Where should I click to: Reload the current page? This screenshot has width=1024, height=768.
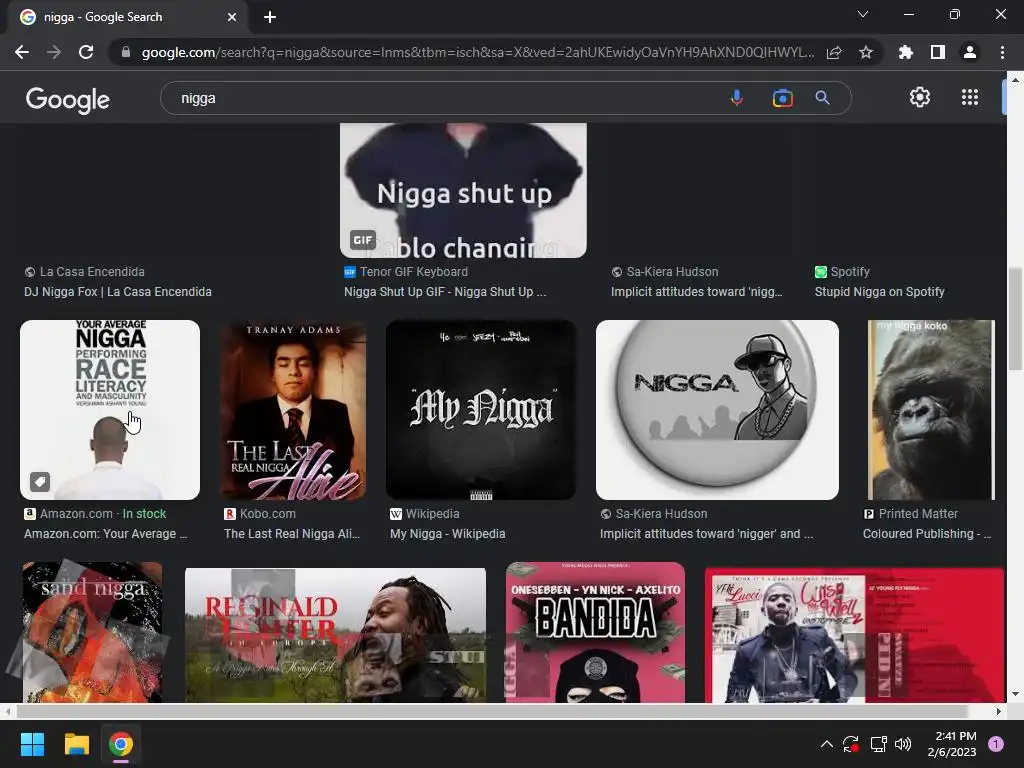coord(86,52)
